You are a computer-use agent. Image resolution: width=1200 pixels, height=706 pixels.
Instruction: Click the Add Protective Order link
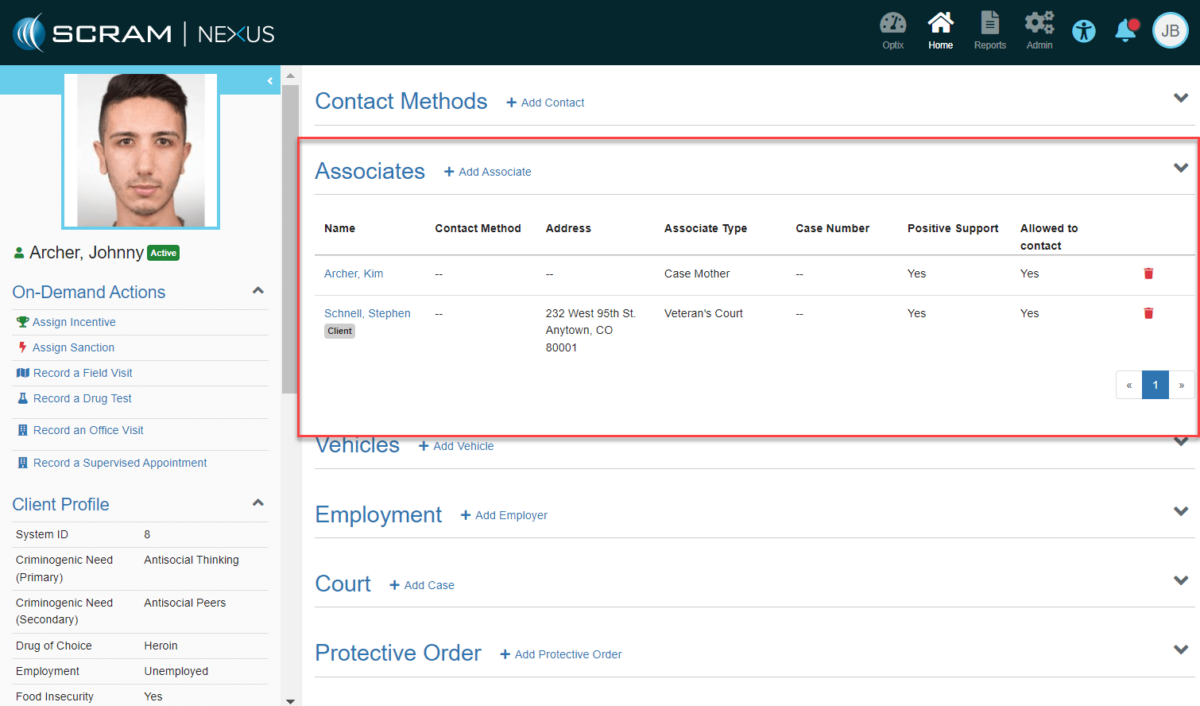click(x=561, y=654)
